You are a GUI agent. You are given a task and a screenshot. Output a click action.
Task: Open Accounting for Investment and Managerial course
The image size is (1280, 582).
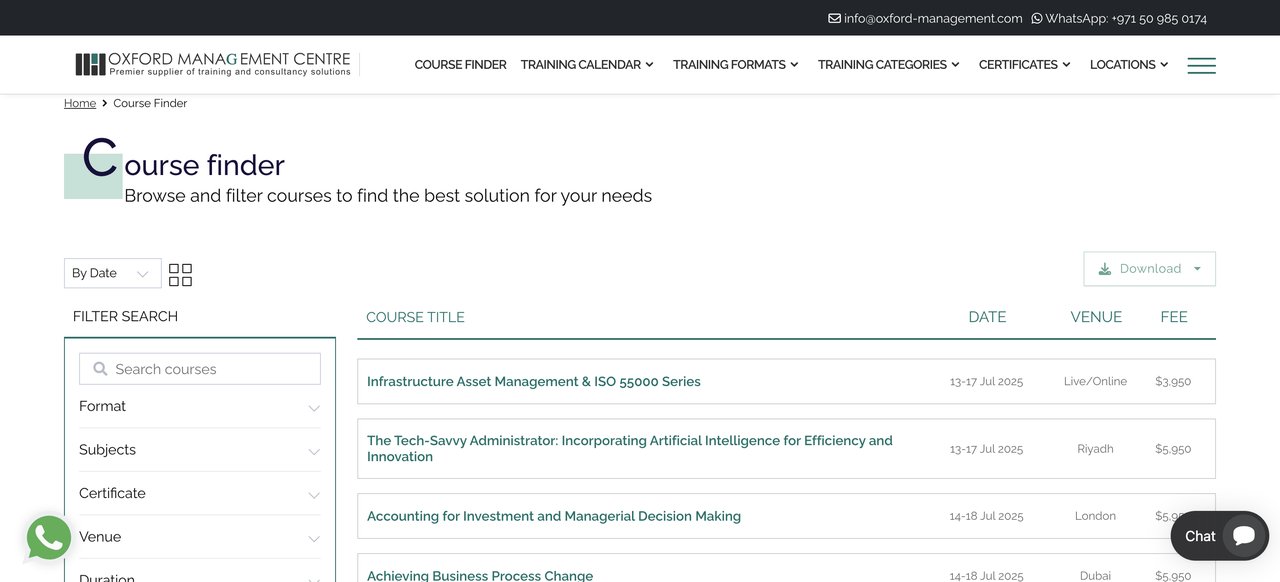[x=554, y=517]
